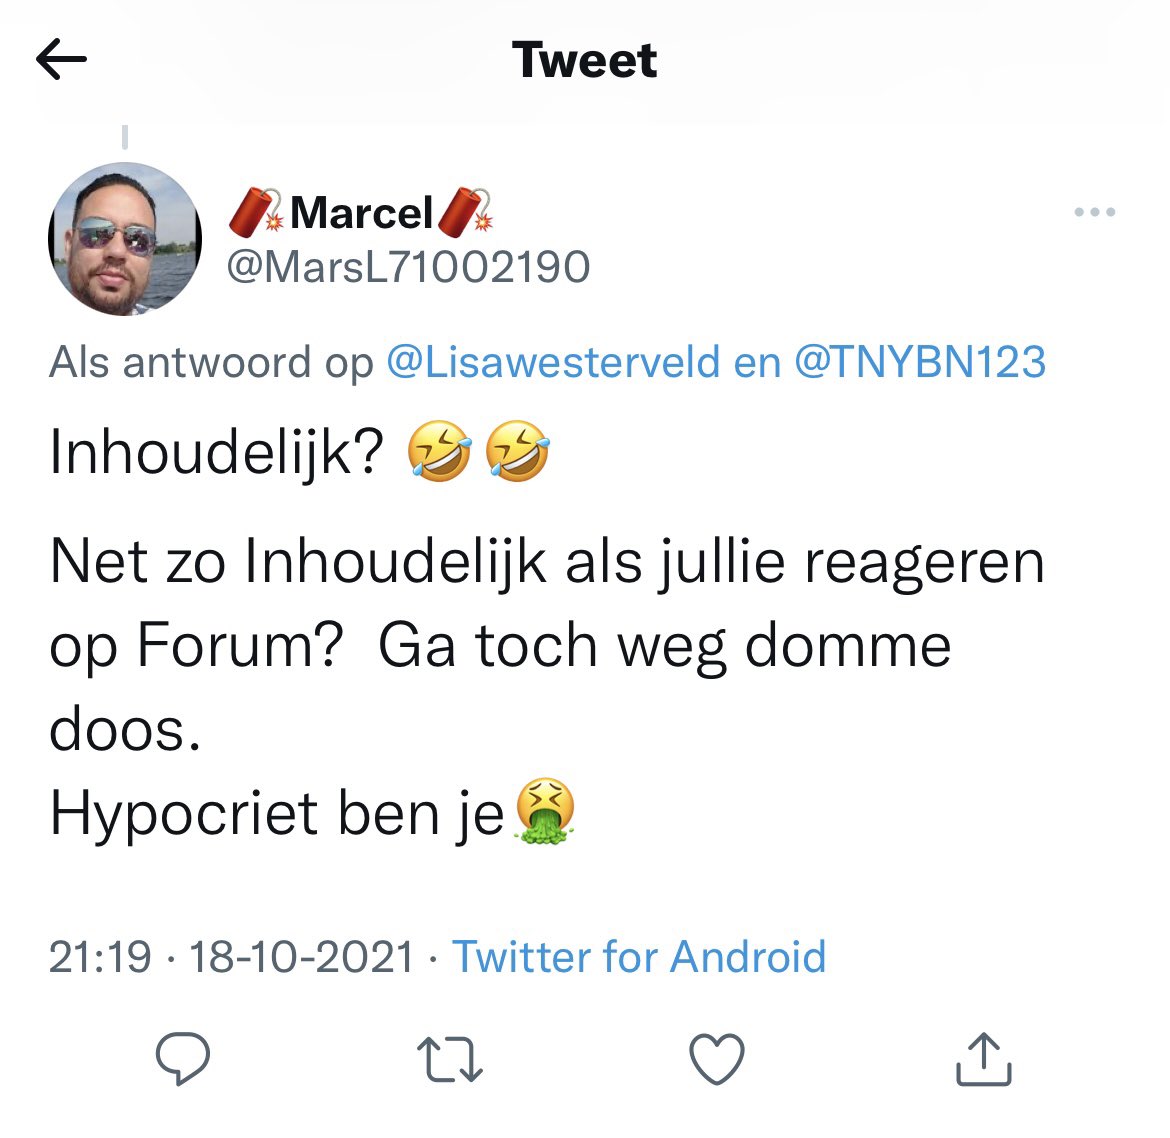Like the tweet with heart icon
Viewport: 1170px width, 1138px height.
716,1058
